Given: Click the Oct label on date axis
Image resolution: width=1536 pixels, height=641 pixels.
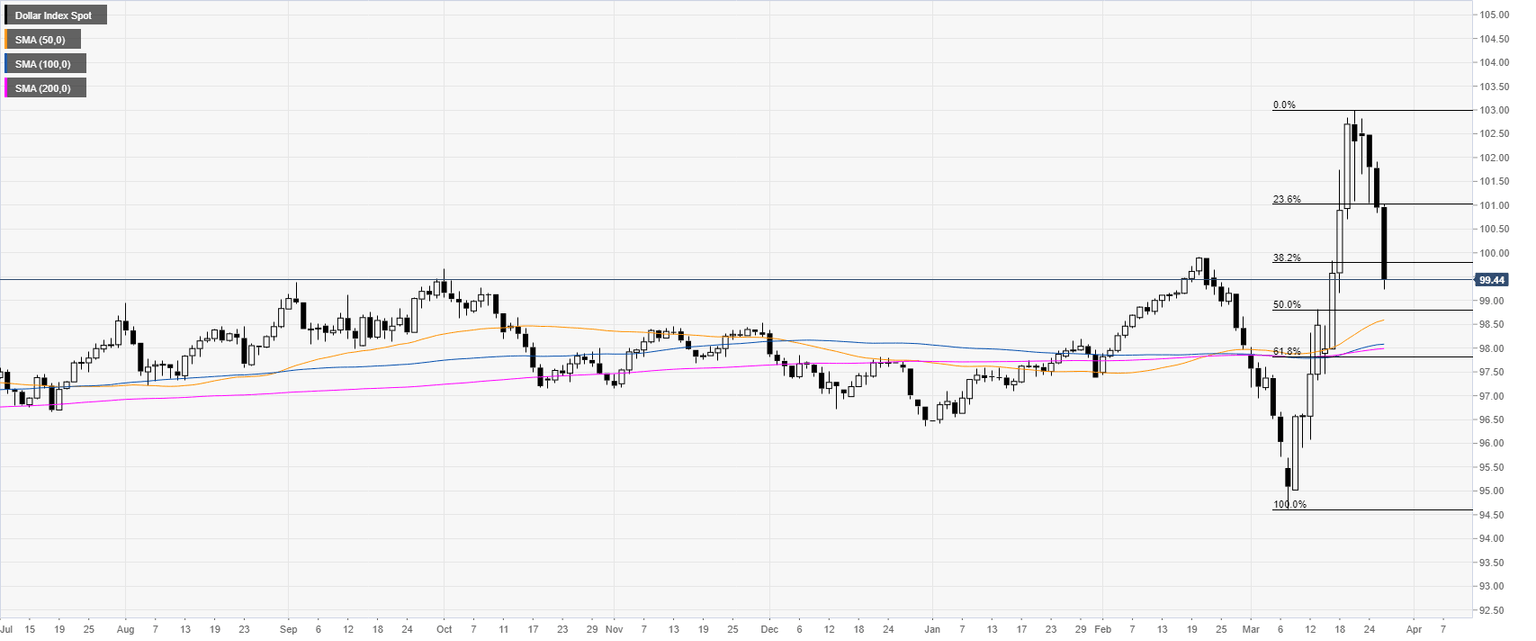Looking at the screenshot, I should [x=443, y=631].
